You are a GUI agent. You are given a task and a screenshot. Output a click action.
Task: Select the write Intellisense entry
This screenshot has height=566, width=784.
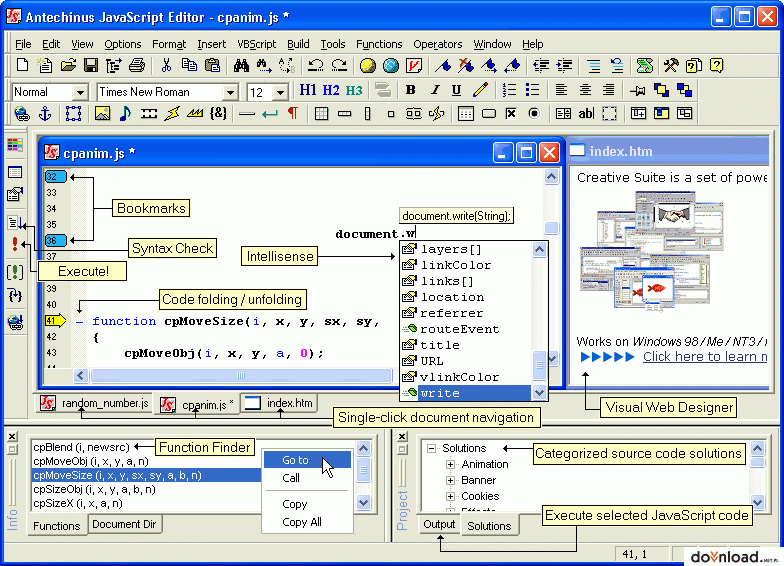coord(467,393)
